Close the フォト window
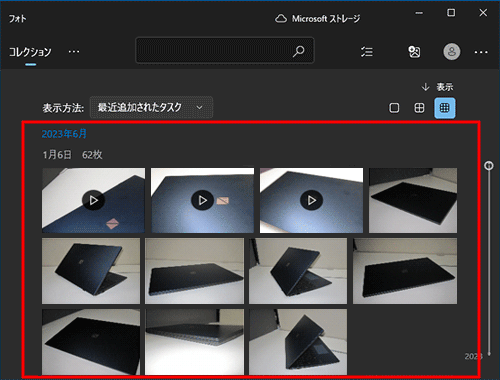Viewport: 500px width, 380px height. (483, 13)
